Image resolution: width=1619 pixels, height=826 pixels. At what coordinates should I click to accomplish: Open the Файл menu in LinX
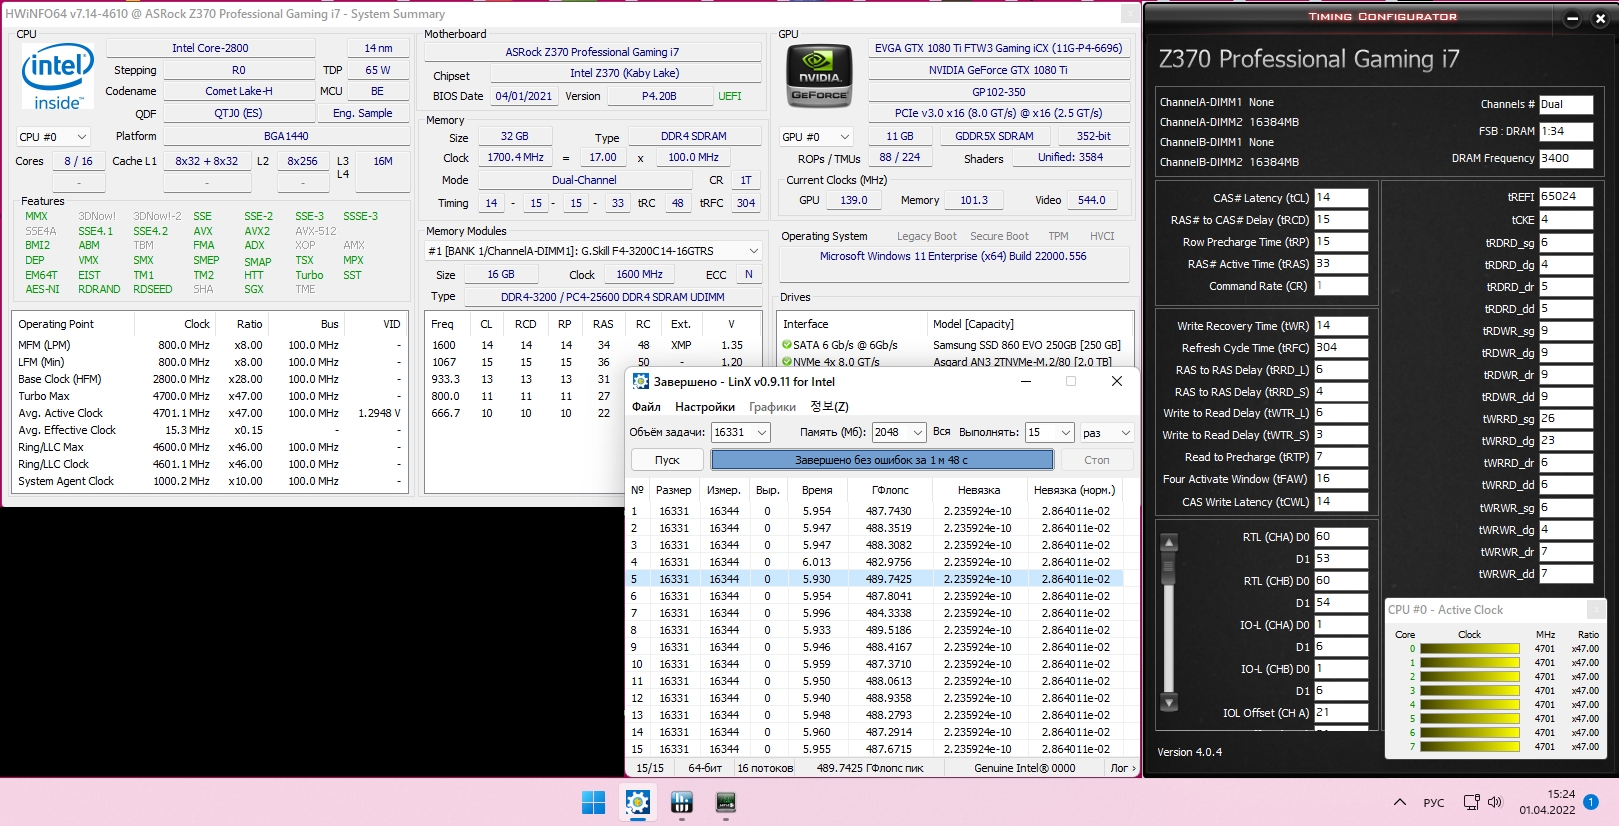(x=646, y=407)
